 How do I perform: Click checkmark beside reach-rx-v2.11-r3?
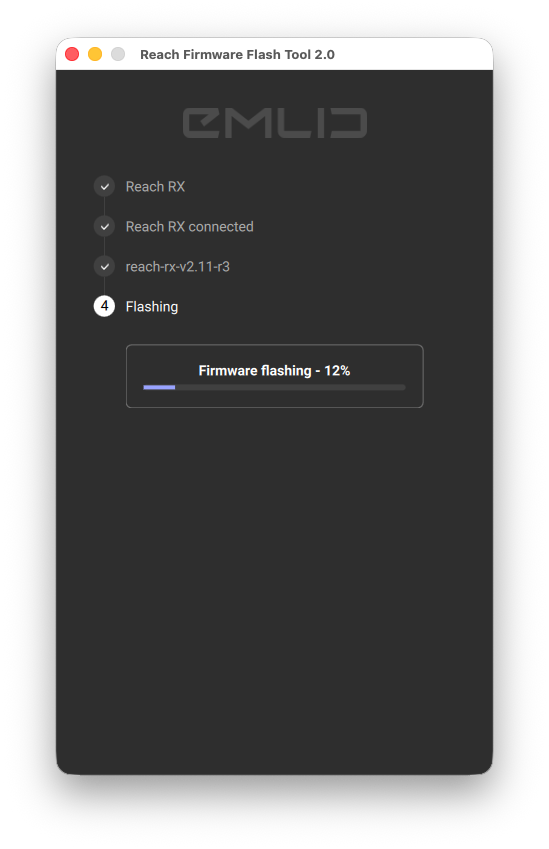104,266
